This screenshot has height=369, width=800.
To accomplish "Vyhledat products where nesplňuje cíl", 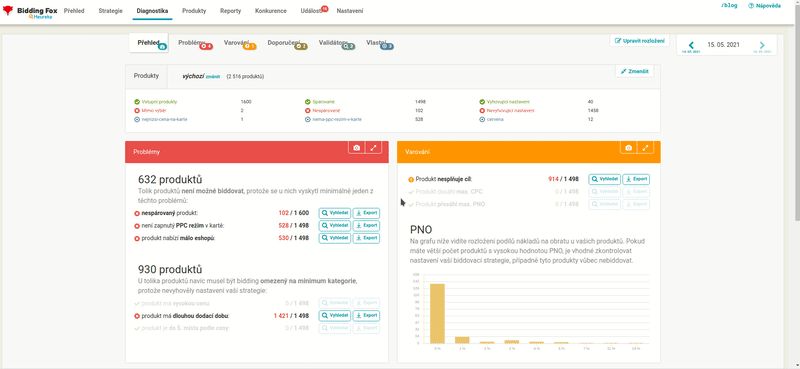I will [x=605, y=179].
